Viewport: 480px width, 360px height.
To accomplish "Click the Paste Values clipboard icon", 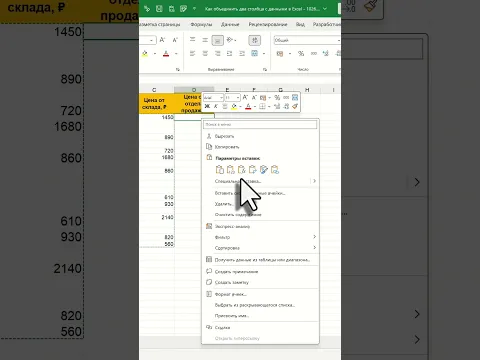I will click(x=231, y=170).
